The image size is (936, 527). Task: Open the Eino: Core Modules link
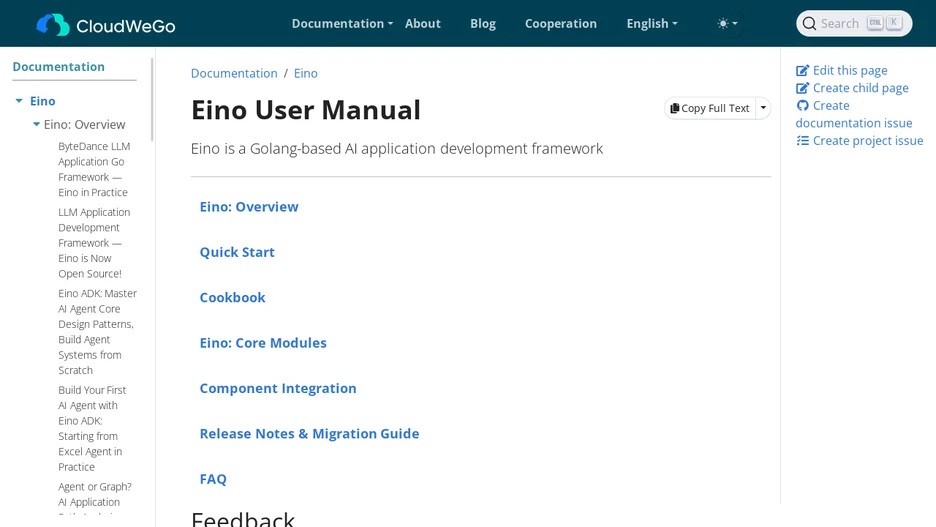263,343
